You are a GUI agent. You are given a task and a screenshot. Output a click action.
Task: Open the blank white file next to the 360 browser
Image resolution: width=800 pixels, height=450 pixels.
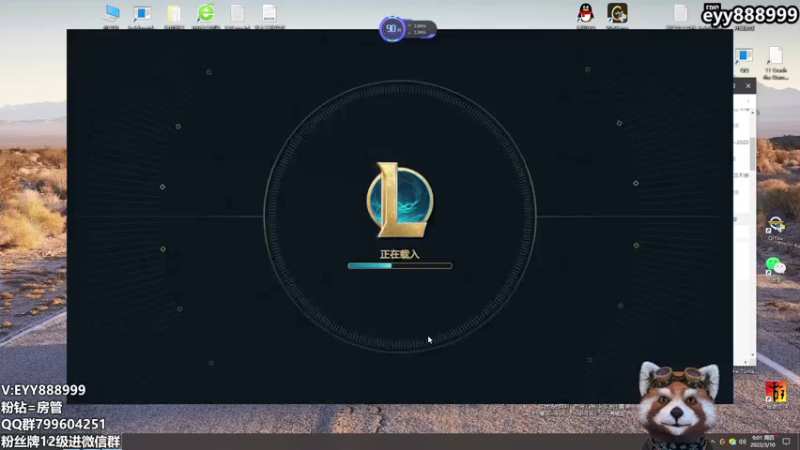(237, 15)
